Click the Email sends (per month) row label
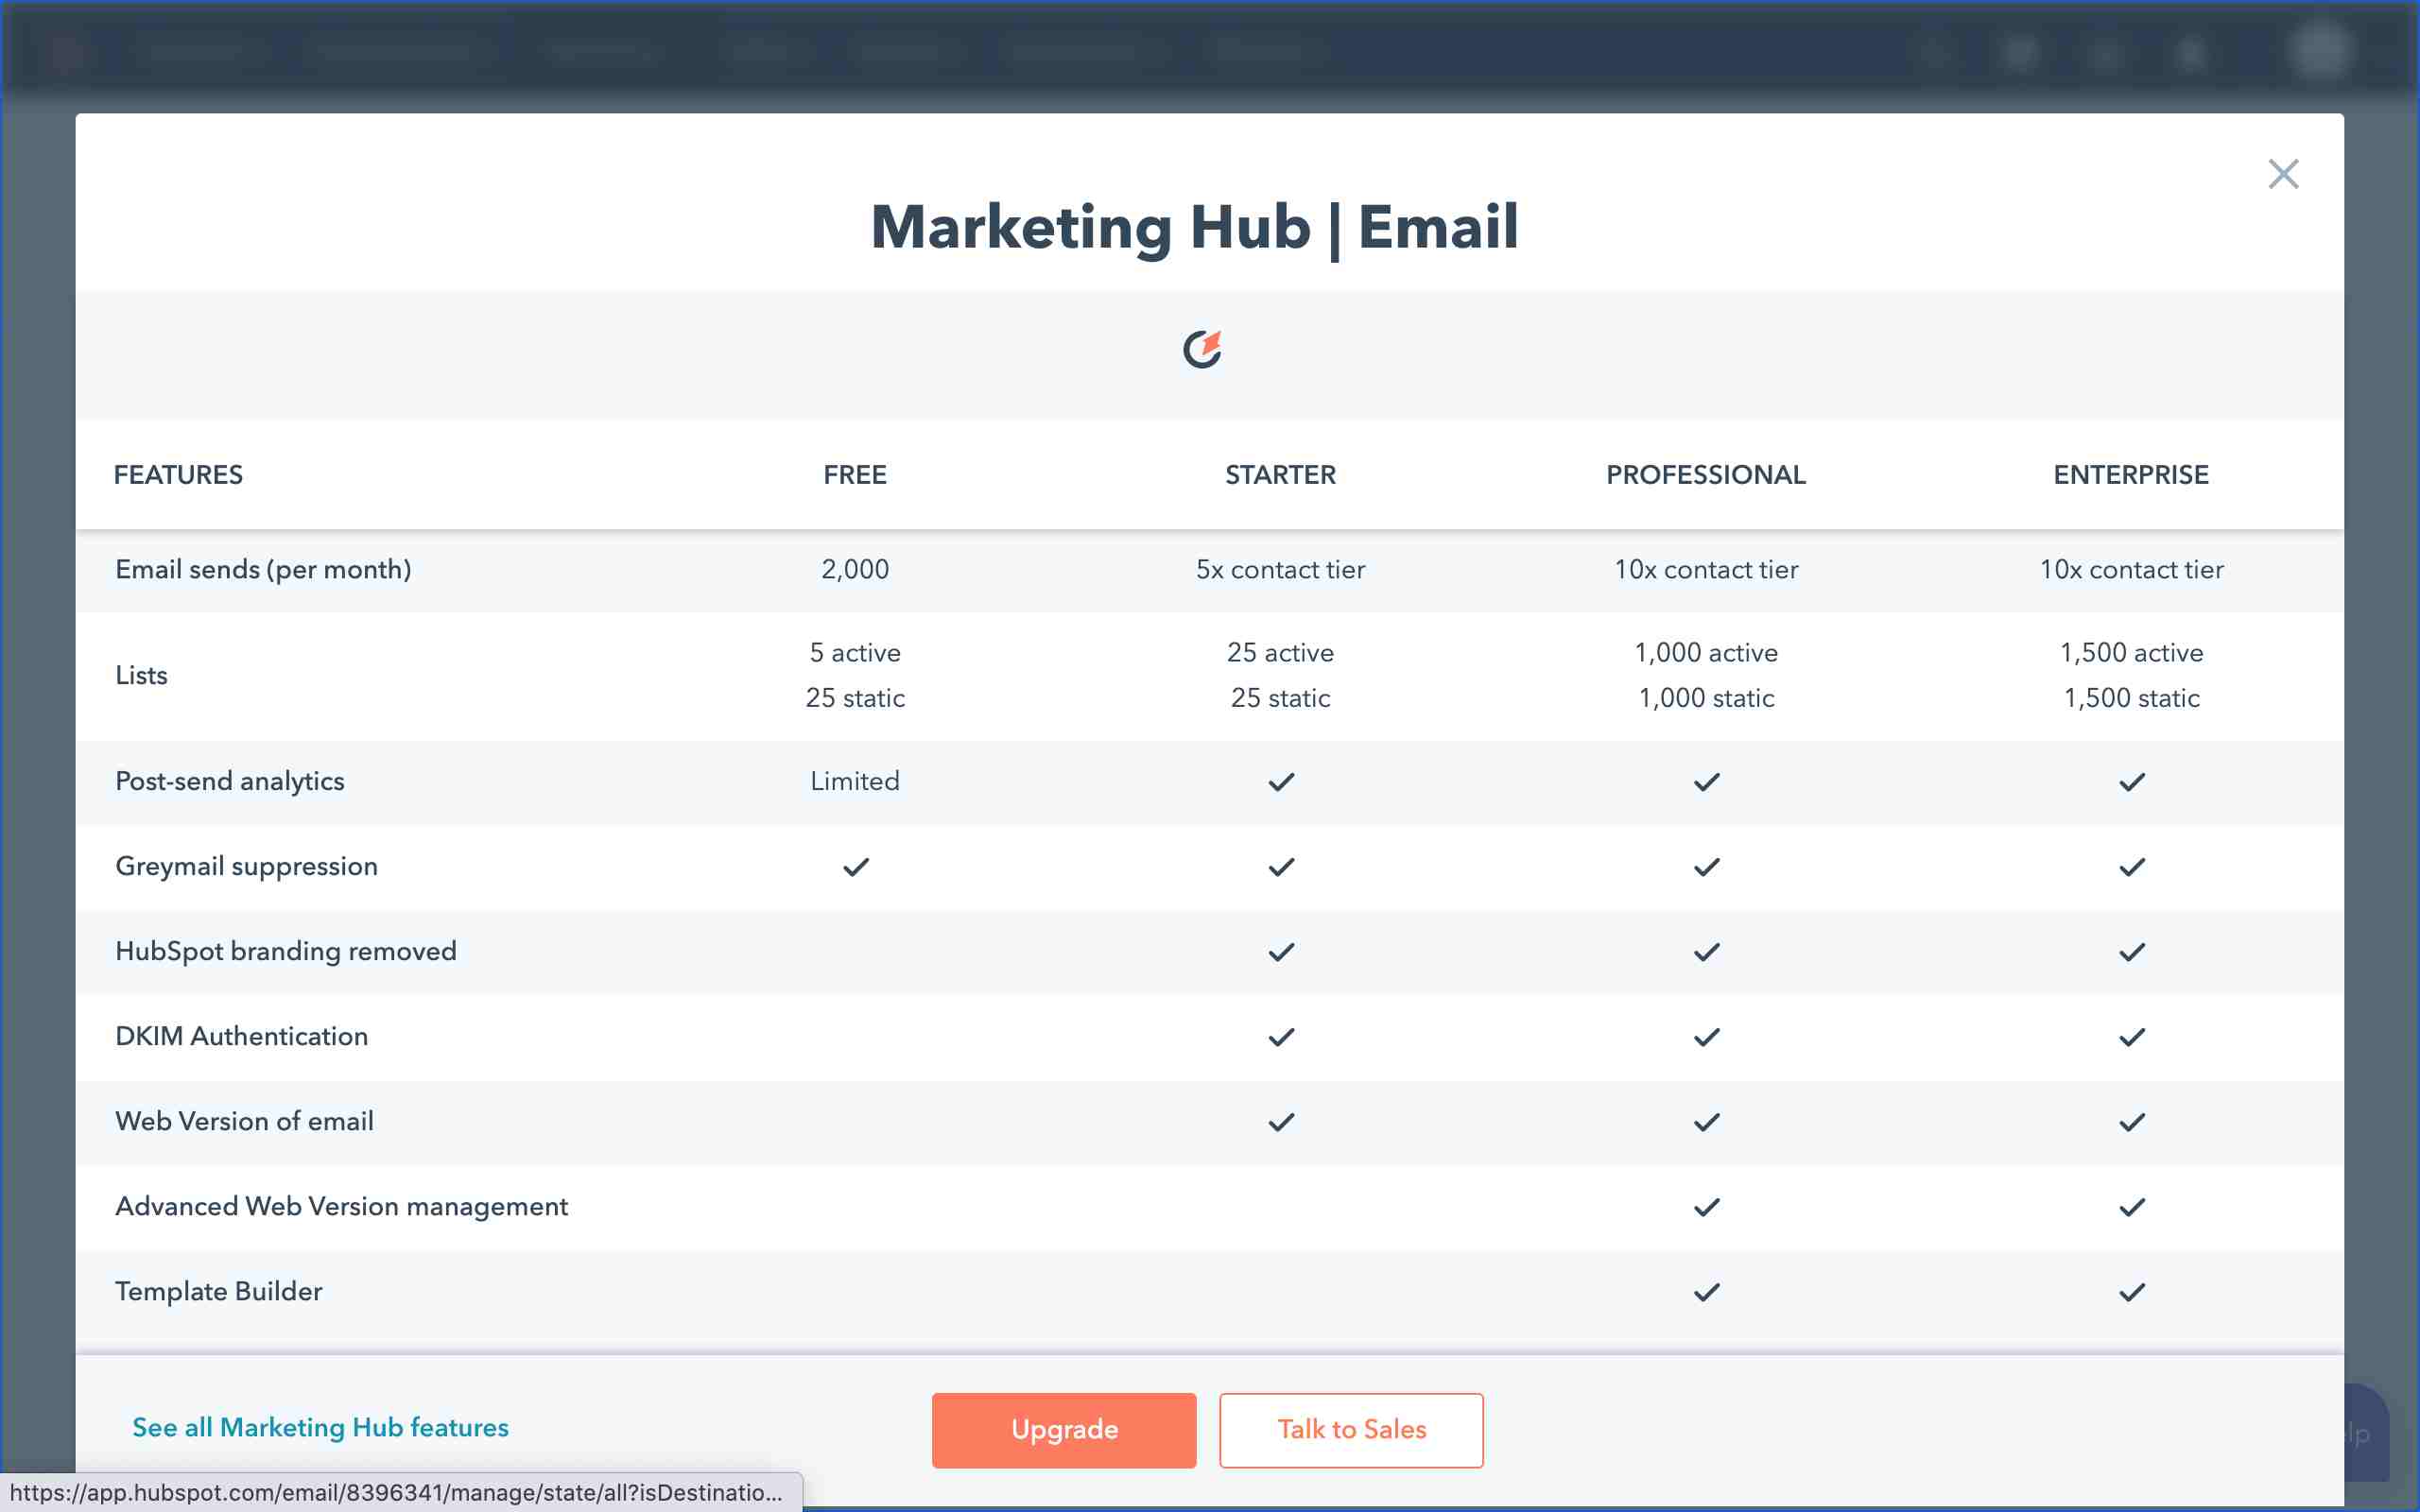This screenshot has width=2420, height=1512. coord(263,569)
